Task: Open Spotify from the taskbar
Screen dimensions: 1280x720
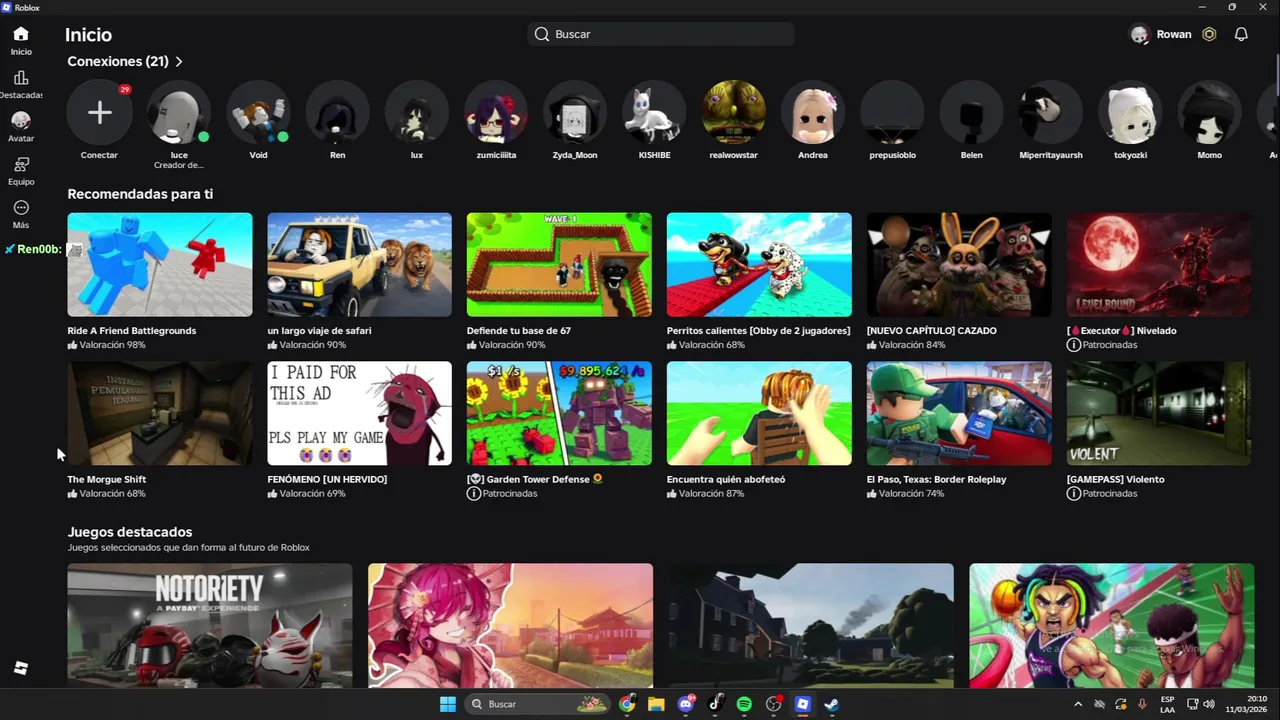Action: coord(744,704)
